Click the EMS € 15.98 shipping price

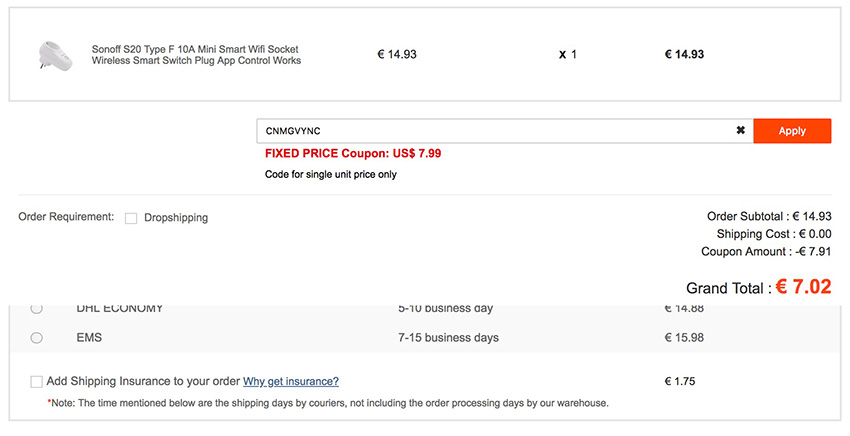click(684, 338)
